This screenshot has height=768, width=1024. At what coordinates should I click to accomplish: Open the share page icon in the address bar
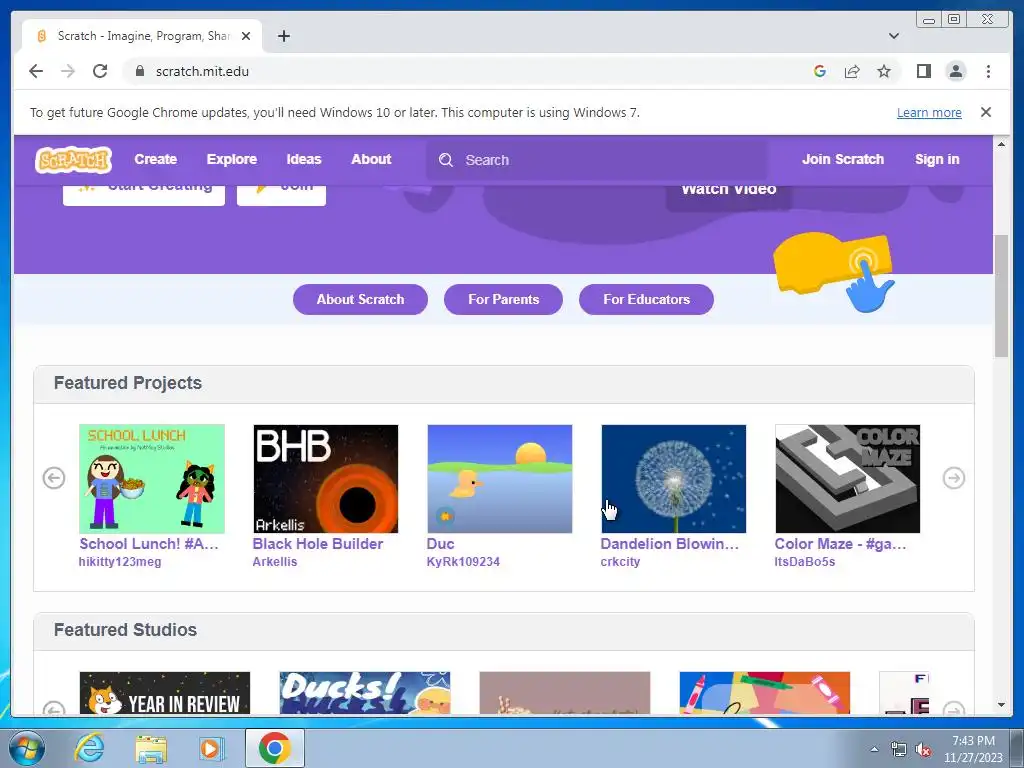click(x=852, y=71)
